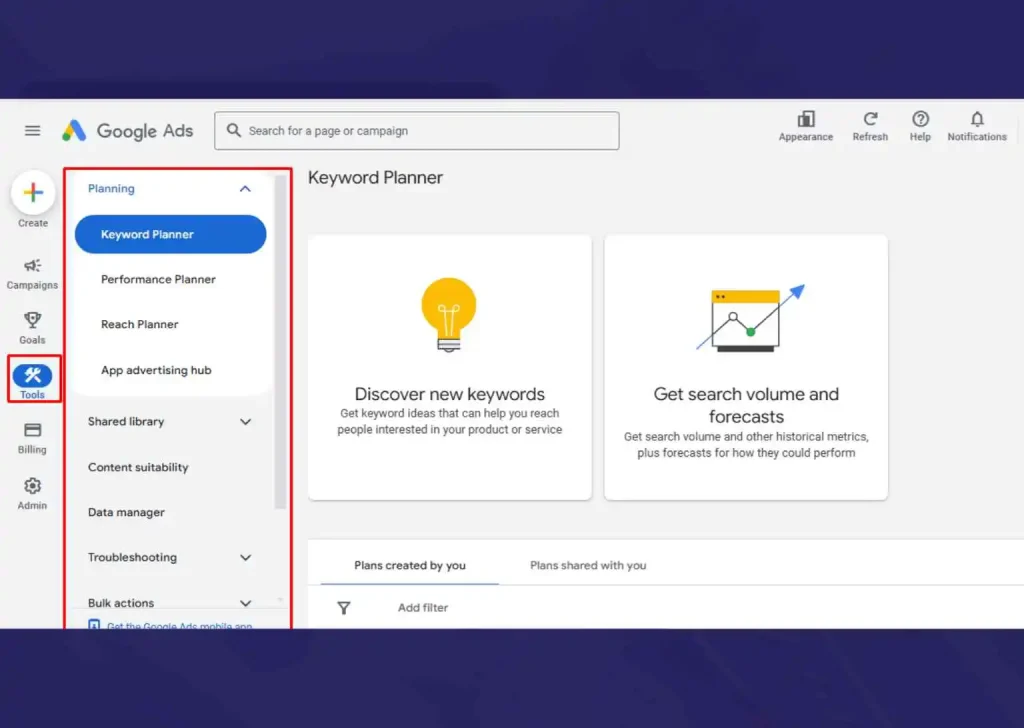Screen dimensions: 1024x728
Task: Select the Tools wrench icon
Action: point(32,375)
